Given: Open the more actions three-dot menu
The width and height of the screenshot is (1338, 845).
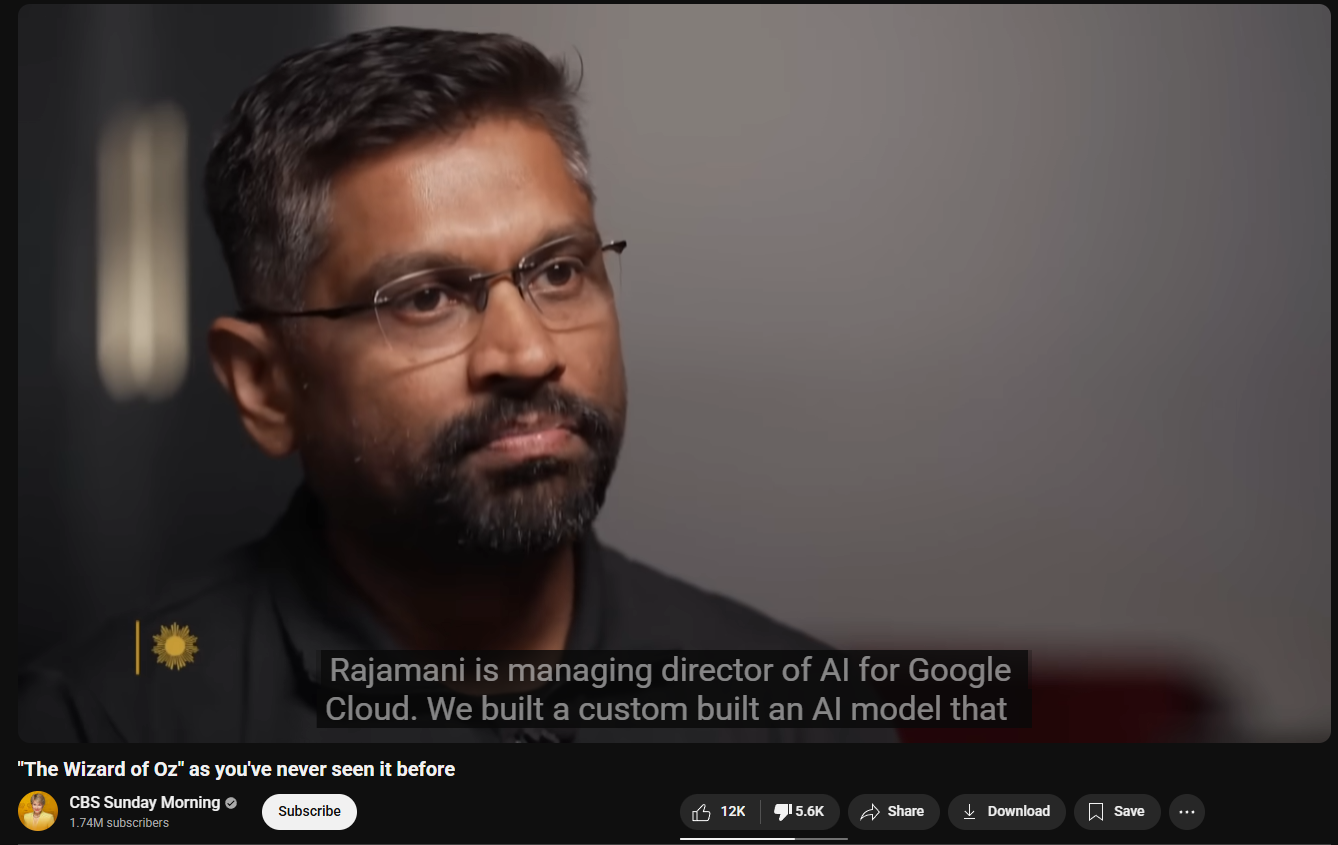Looking at the screenshot, I should pyautogui.click(x=1187, y=811).
